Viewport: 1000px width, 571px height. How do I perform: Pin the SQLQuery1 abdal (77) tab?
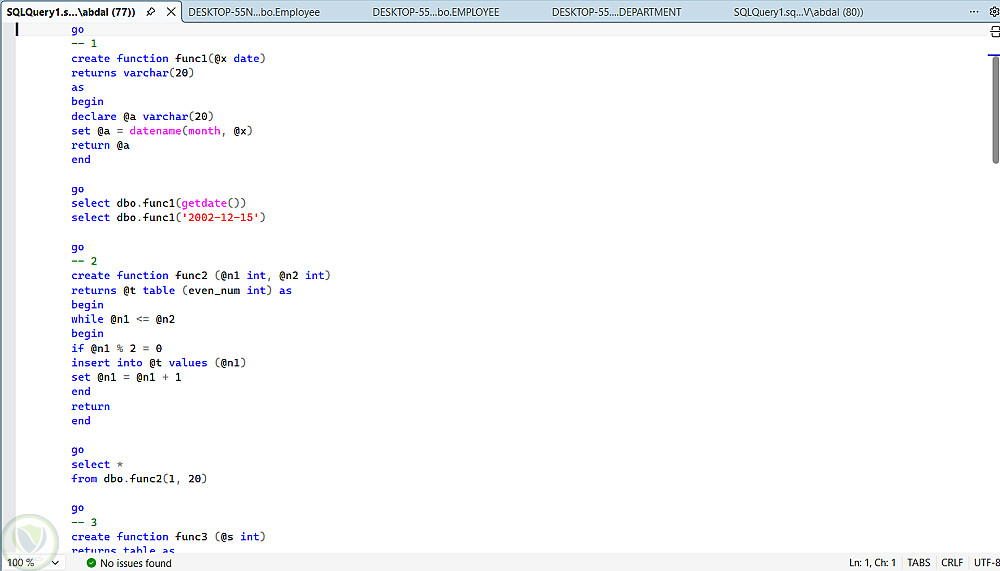[151, 11]
